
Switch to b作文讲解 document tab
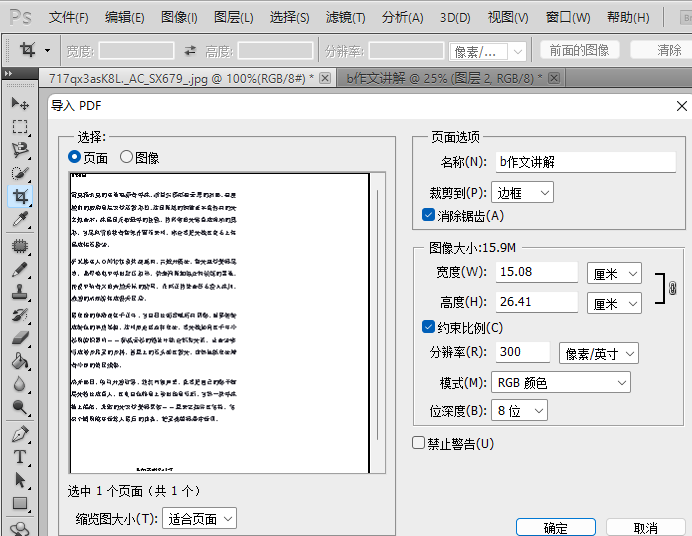pyautogui.click(x=444, y=79)
